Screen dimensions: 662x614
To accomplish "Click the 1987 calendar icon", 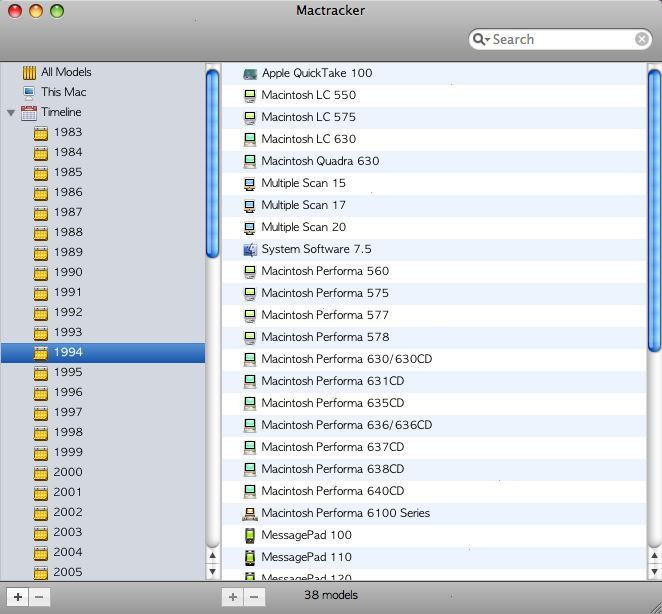I will coord(41,213).
